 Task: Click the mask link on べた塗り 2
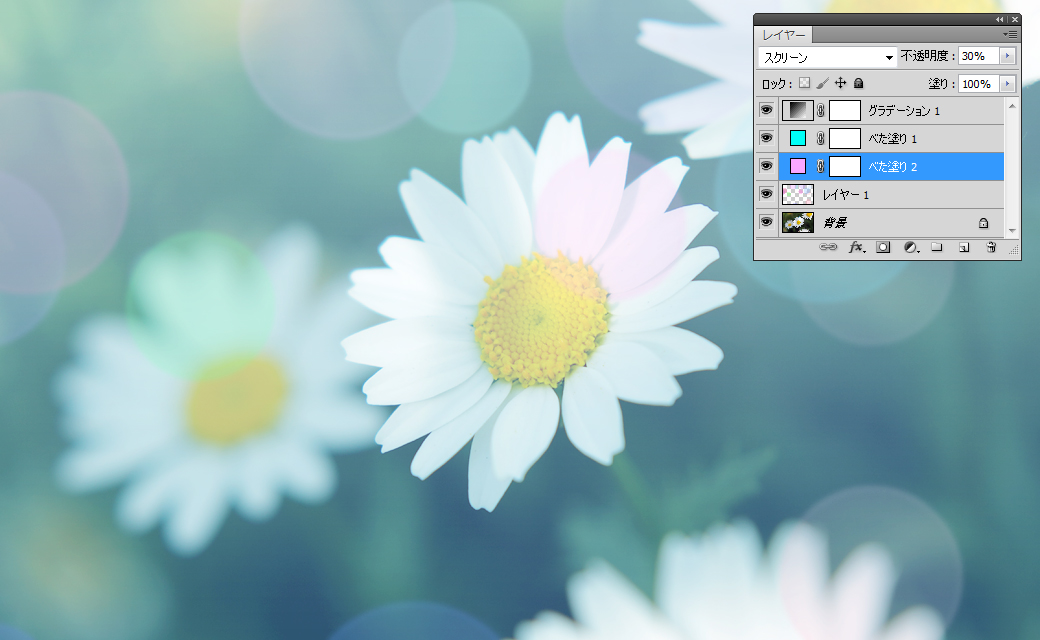[x=820, y=166]
